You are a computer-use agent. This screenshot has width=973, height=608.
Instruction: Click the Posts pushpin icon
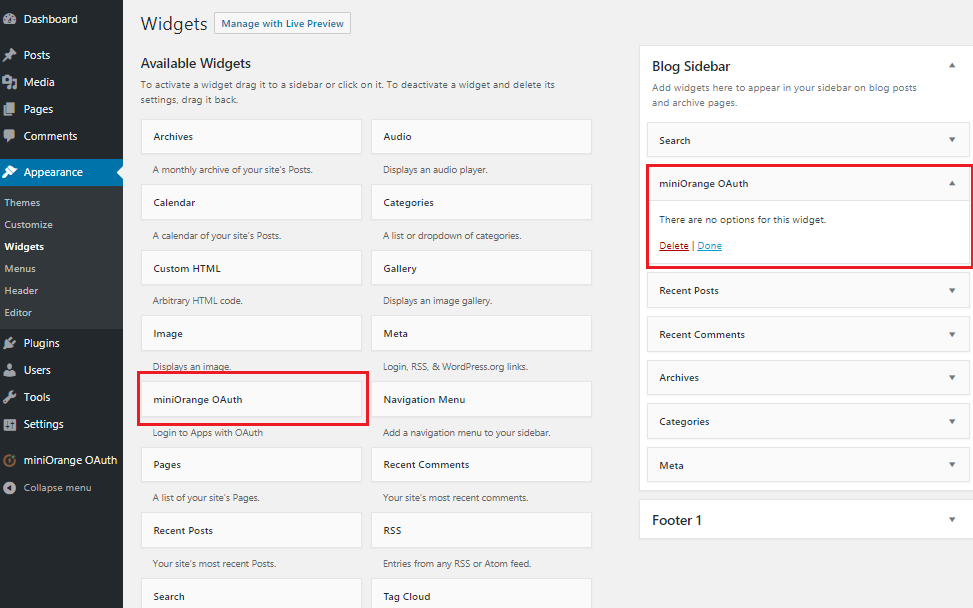[9, 55]
